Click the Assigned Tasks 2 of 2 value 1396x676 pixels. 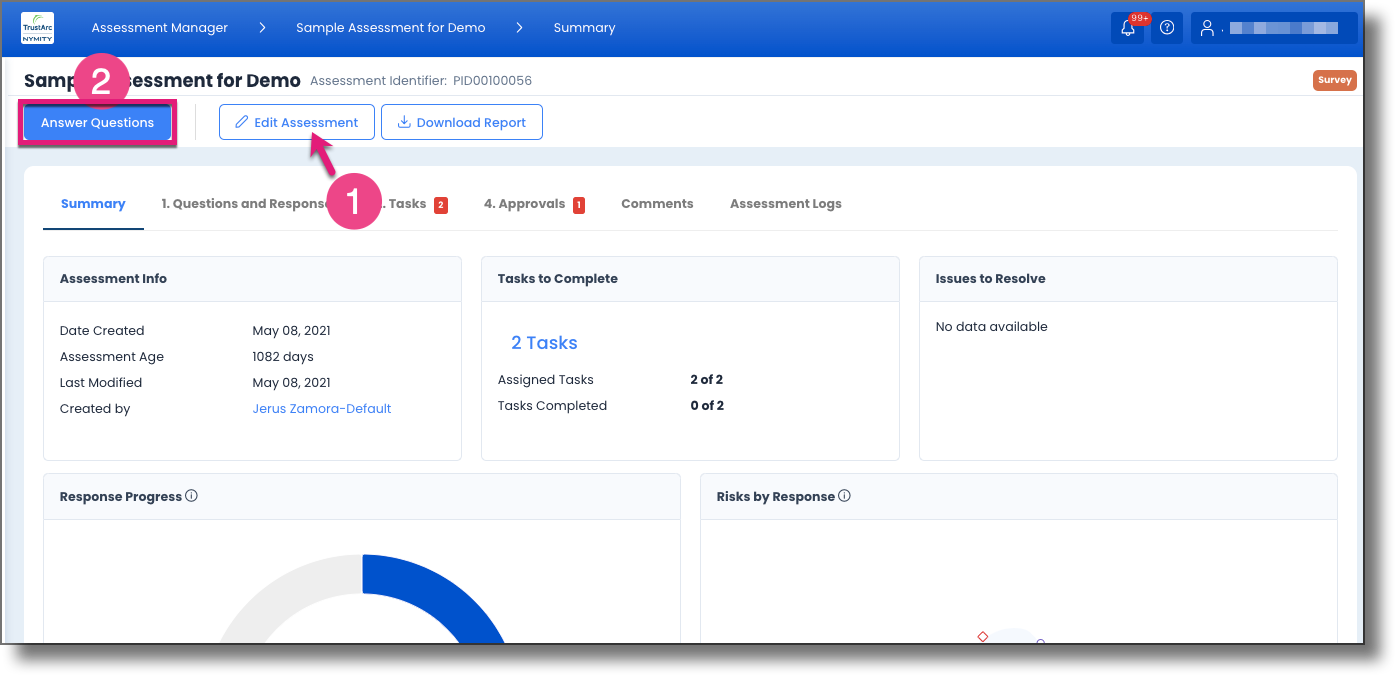coord(707,380)
